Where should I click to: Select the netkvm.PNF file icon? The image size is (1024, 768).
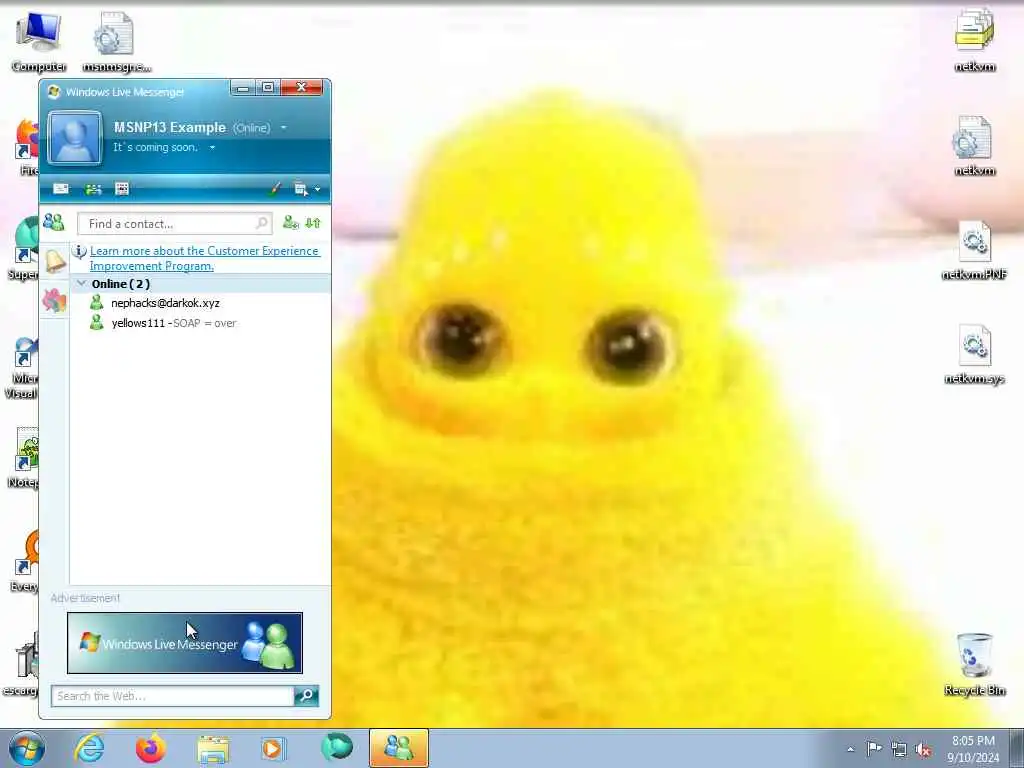[x=974, y=250]
